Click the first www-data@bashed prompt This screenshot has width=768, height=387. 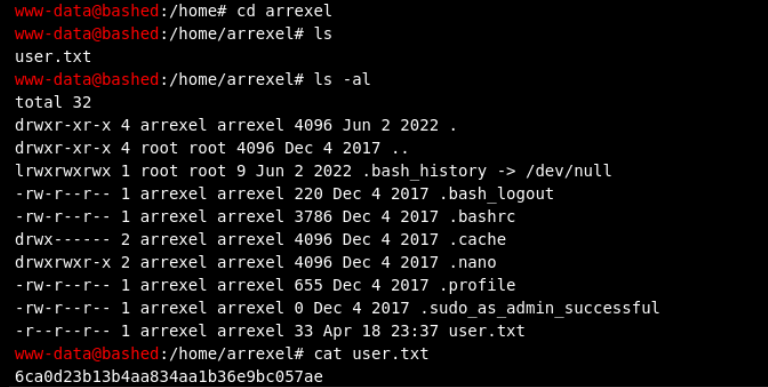(x=87, y=11)
